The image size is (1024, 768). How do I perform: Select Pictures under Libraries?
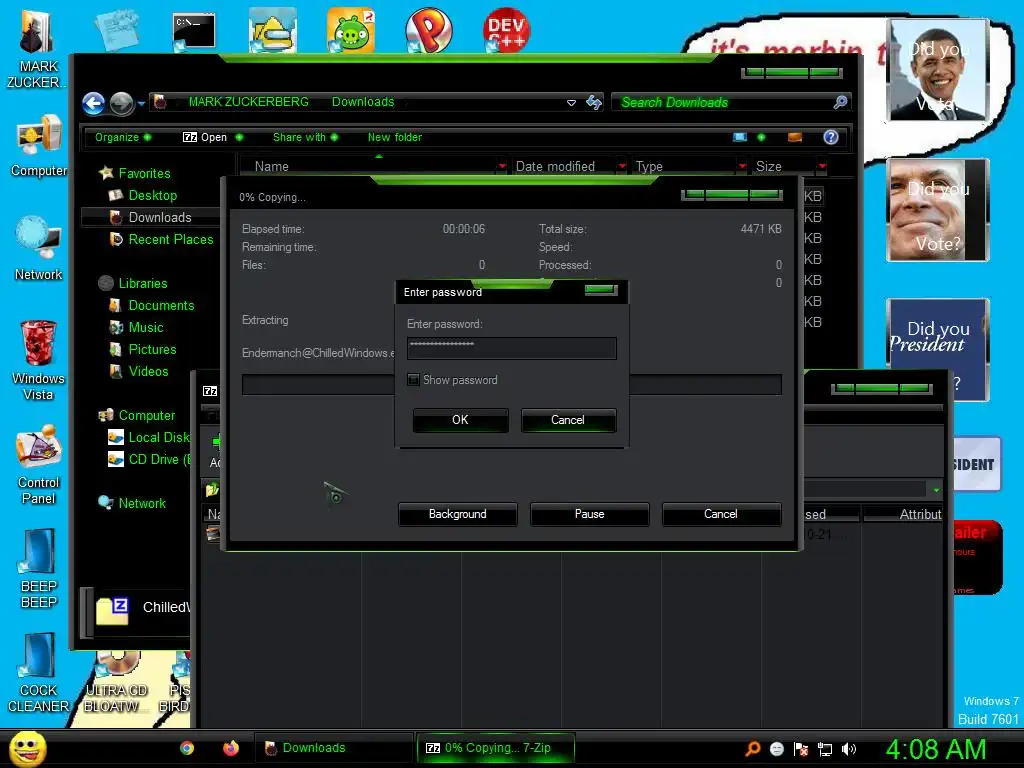pyautogui.click(x=152, y=349)
